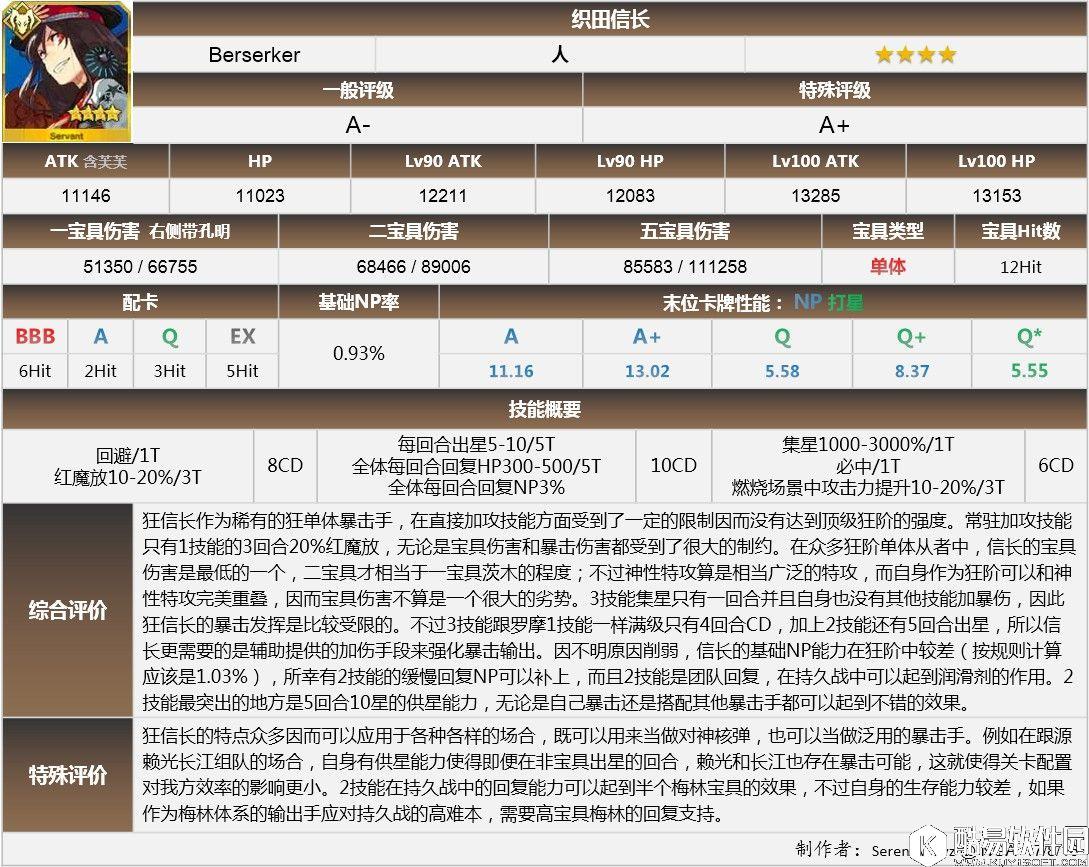Screen dimensions: 1089x867
Task: Click the four gold stars rarity rating
Action: point(916,54)
